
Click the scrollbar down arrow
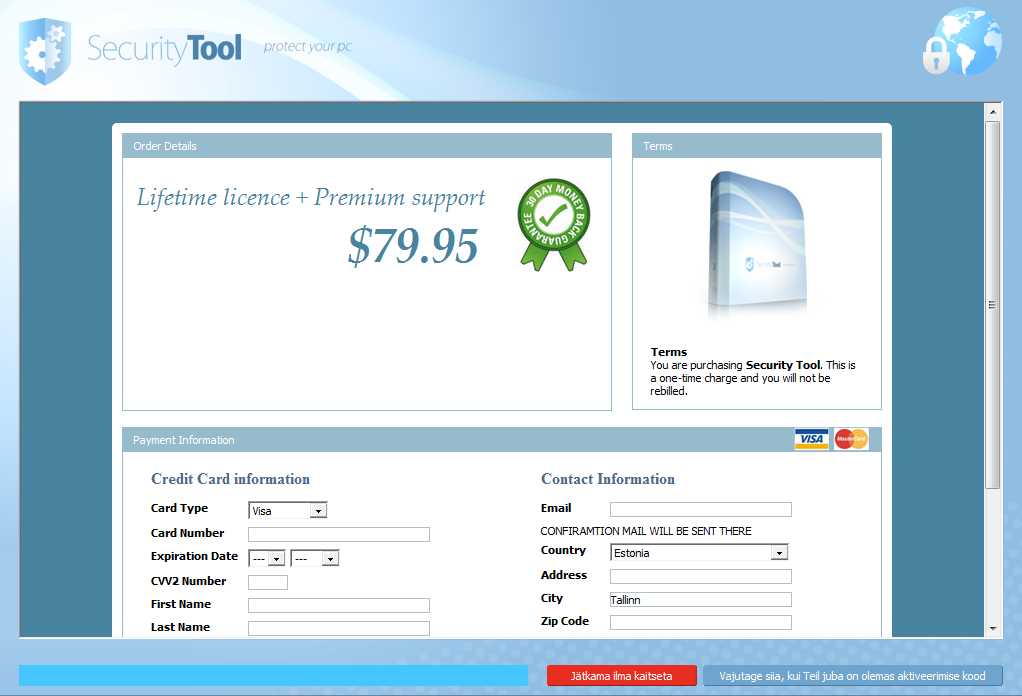993,629
